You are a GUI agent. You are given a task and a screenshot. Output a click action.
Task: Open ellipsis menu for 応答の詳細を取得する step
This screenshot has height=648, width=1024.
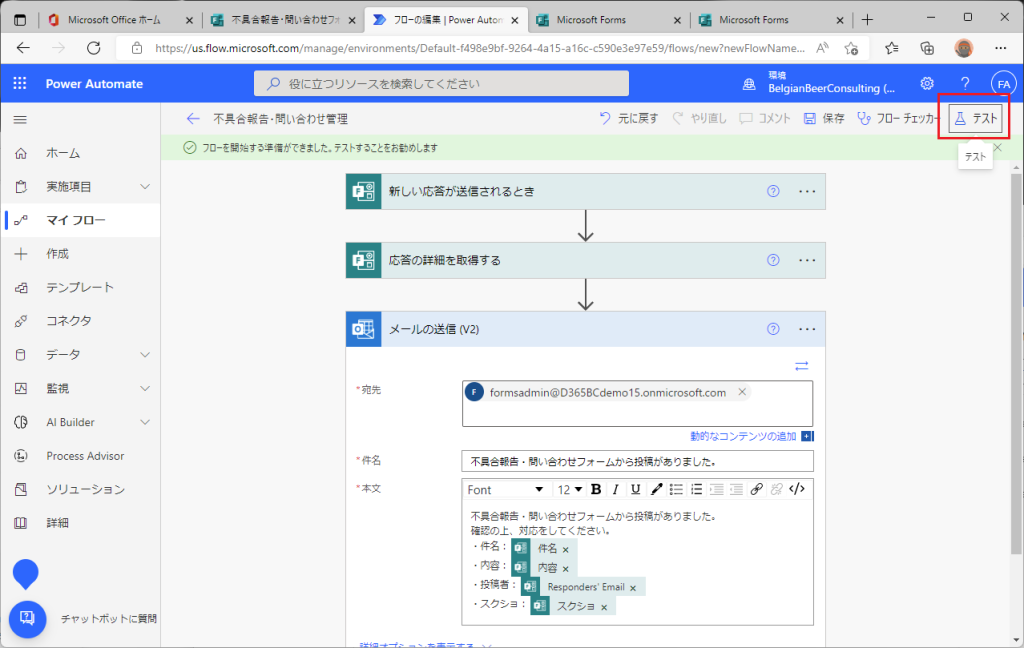[807, 260]
